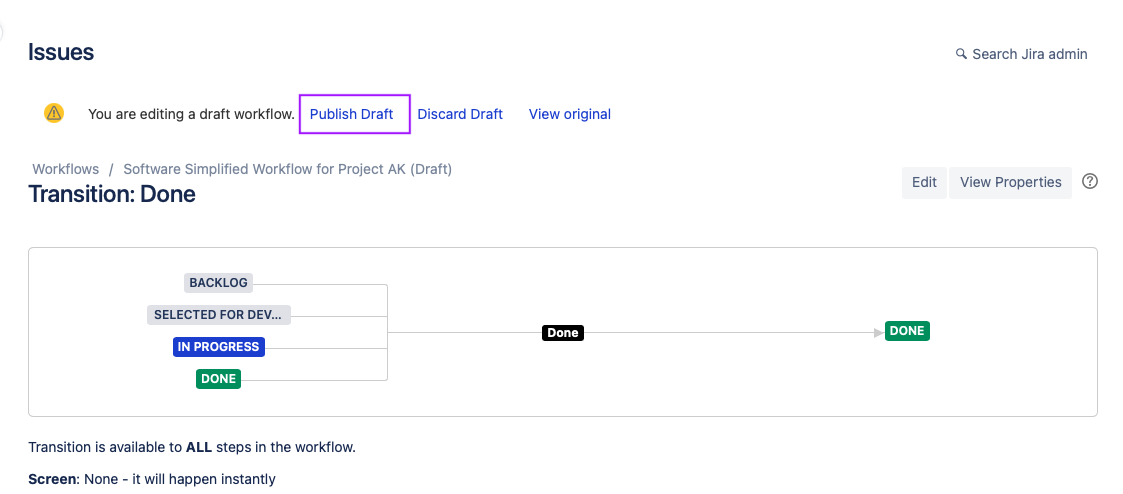The width and height of the screenshot is (1123, 494).
Task: Select the SELECTED FOR DEV... status lozenge
Action: click(219, 315)
